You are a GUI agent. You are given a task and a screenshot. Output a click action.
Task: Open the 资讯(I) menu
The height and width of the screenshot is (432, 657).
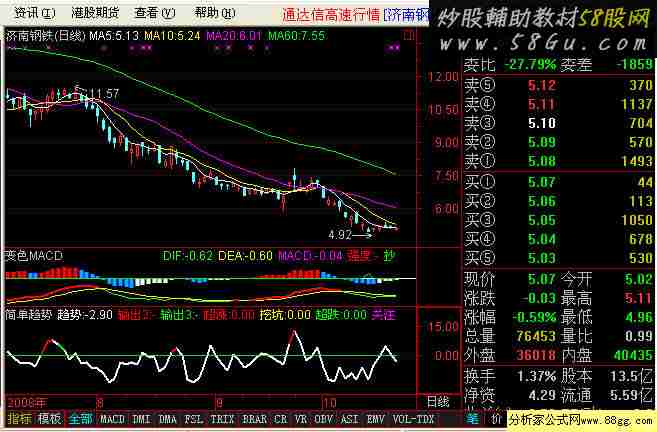34,13
